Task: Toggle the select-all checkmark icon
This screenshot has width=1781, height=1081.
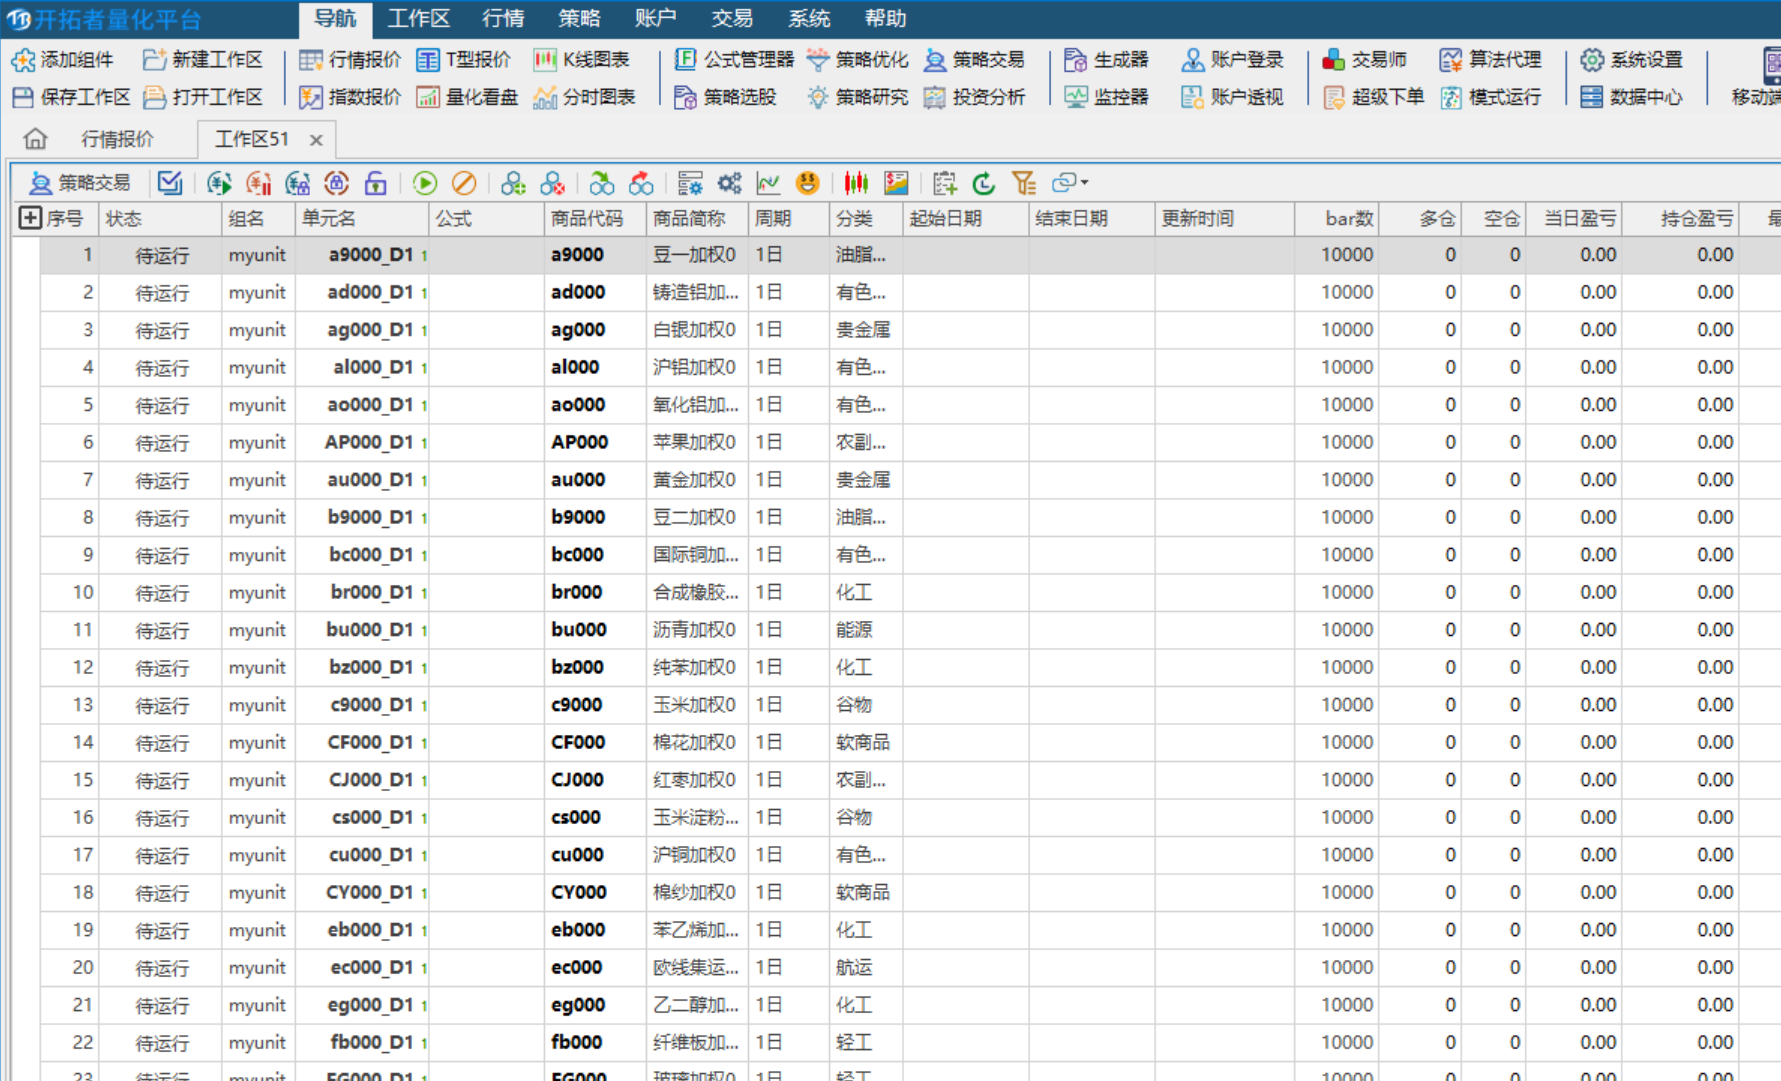Action: pos(170,183)
